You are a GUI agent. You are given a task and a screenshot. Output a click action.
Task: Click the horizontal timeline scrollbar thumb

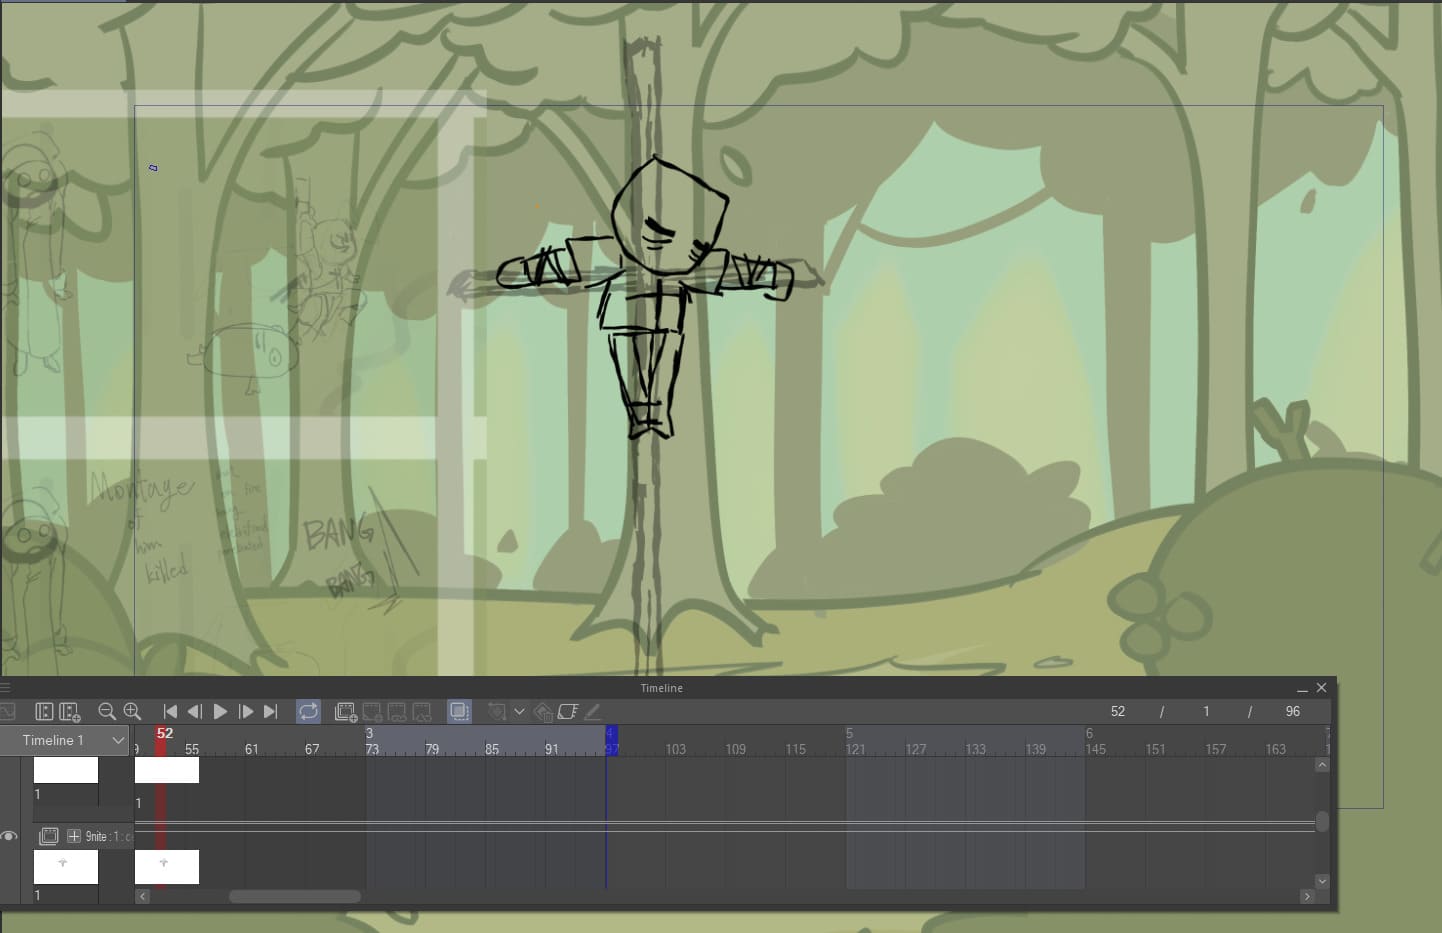point(295,896)
